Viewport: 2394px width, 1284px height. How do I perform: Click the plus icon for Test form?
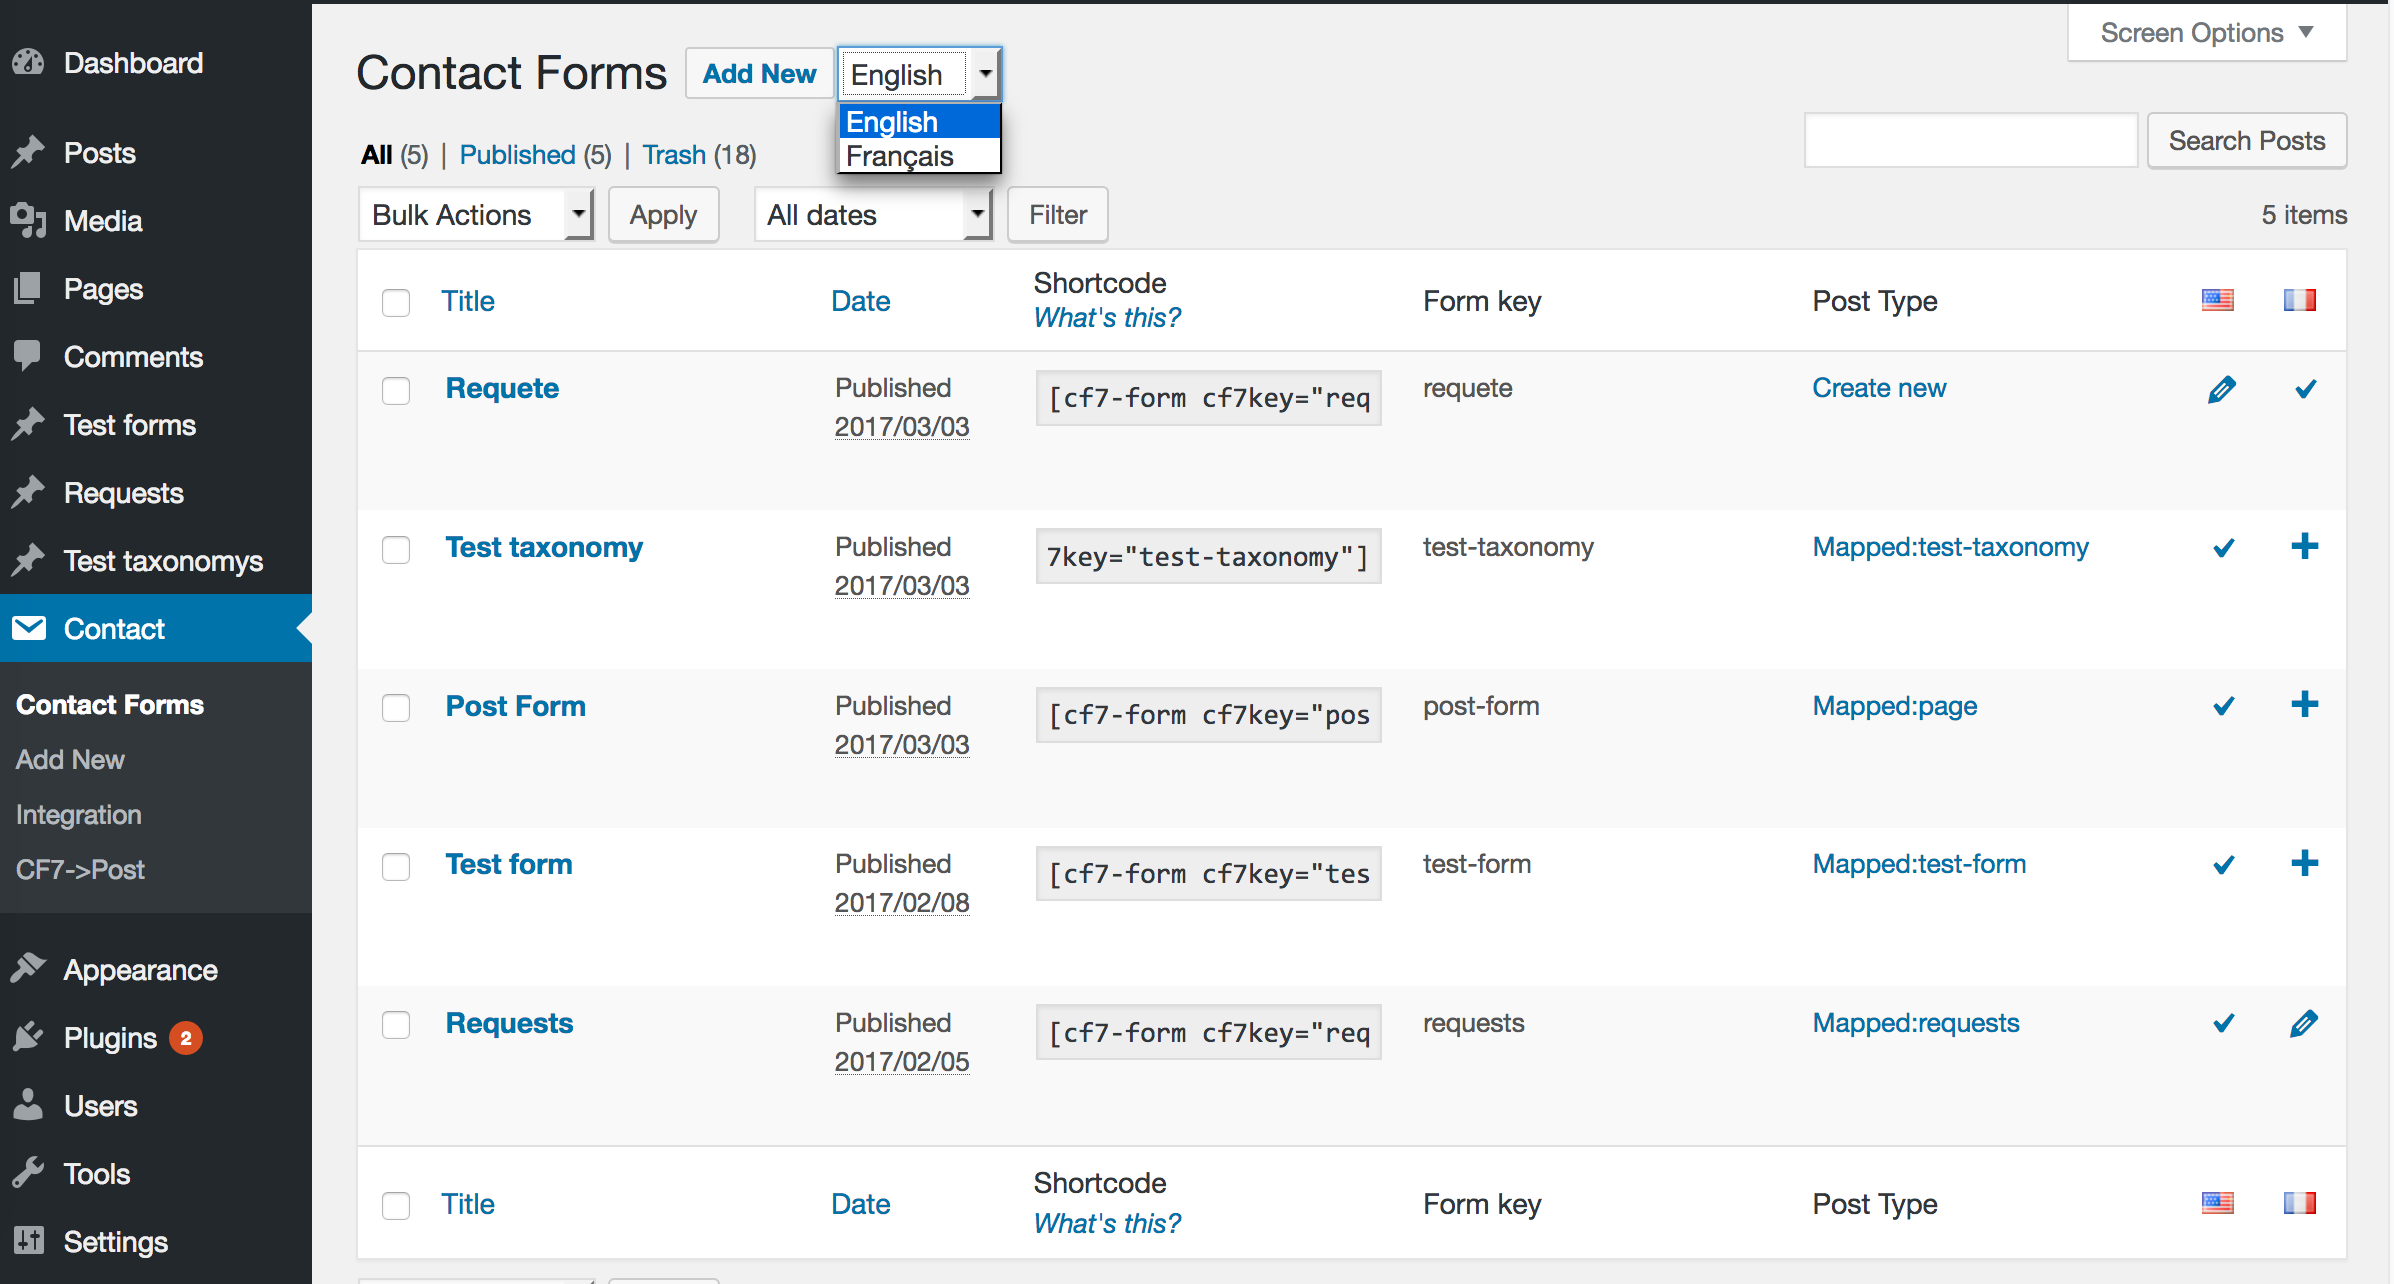[x=2304, y=864]
